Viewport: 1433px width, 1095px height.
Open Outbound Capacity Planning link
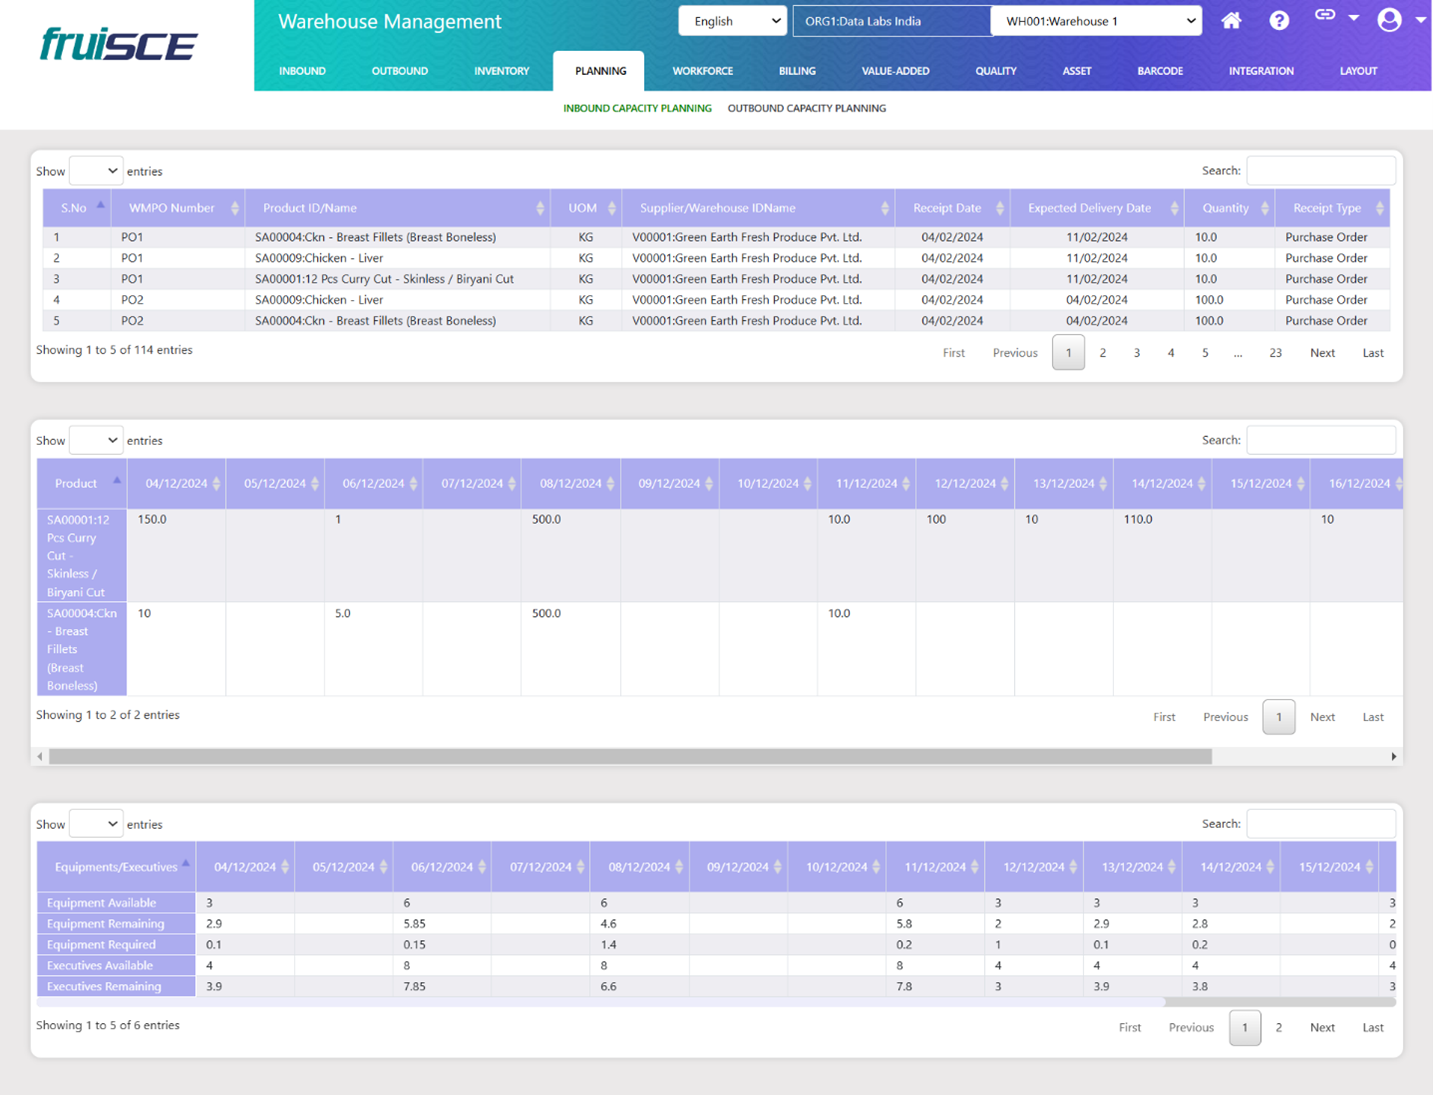pyautogui.click(x=806, y=108)
